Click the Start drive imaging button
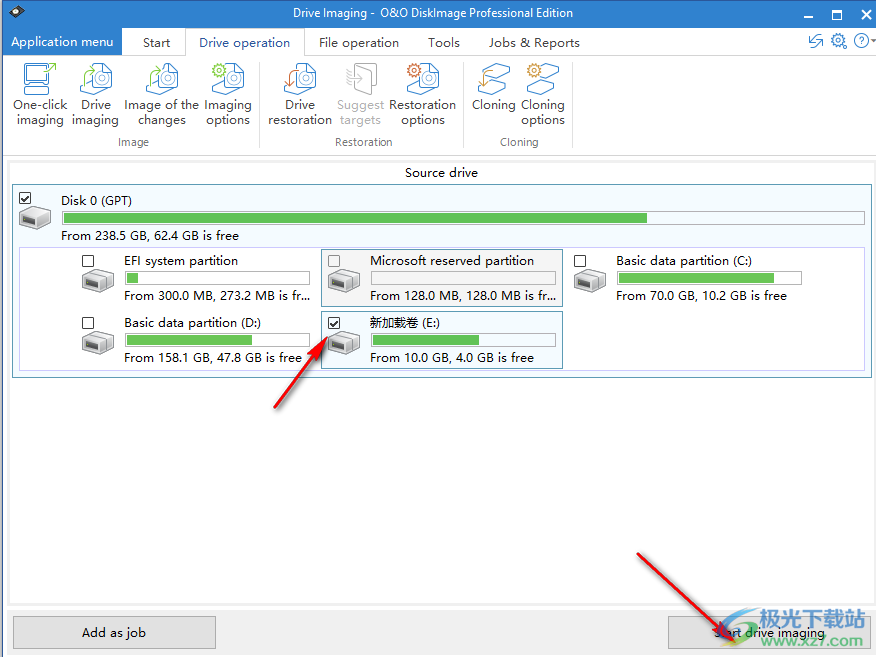The image size is (876, 657). pyautogui.click(x=769, y=632)
